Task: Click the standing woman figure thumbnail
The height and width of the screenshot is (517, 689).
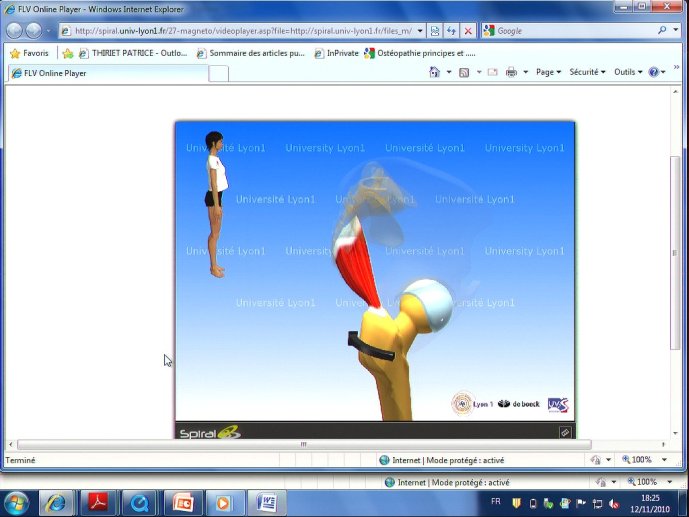Action: click(216, 204)
